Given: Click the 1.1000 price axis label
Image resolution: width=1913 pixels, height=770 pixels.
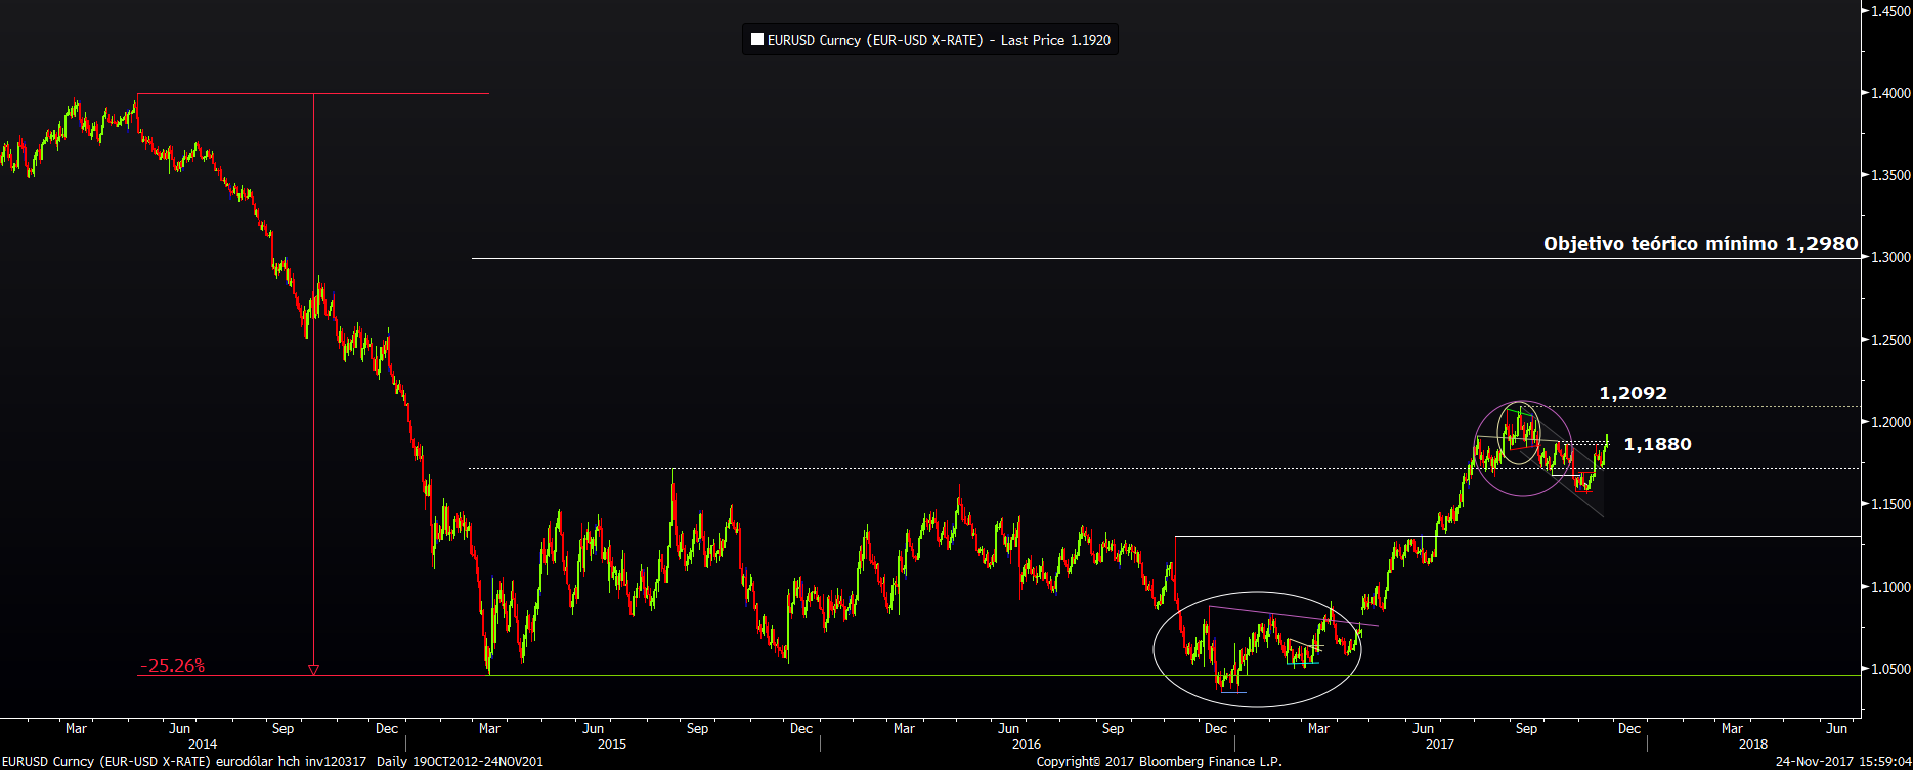Looking at the screenshot, I should [1891, 587].
